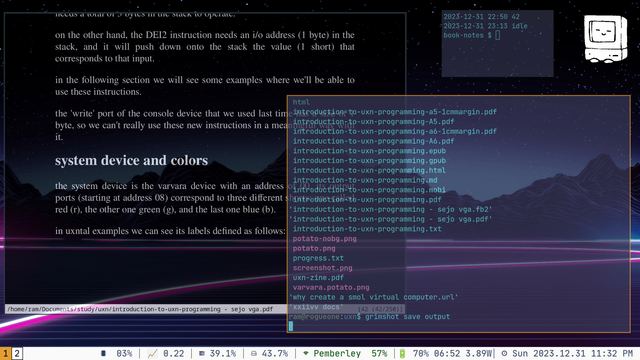Click introduction-to-uxn-programming-A5.pdf in terminal
The width and height of the screenshot is (640, 360).
click(373, 122)
